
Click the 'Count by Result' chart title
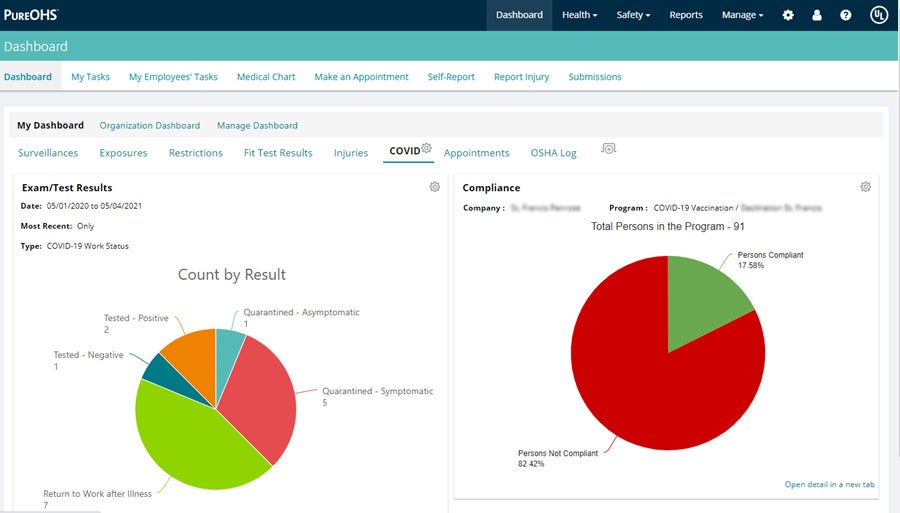231,274
